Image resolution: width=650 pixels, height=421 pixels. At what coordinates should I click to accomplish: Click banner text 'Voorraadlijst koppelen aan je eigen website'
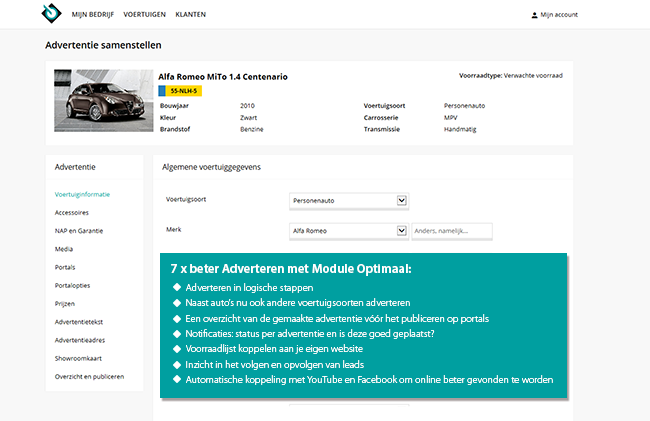(274, 349)
